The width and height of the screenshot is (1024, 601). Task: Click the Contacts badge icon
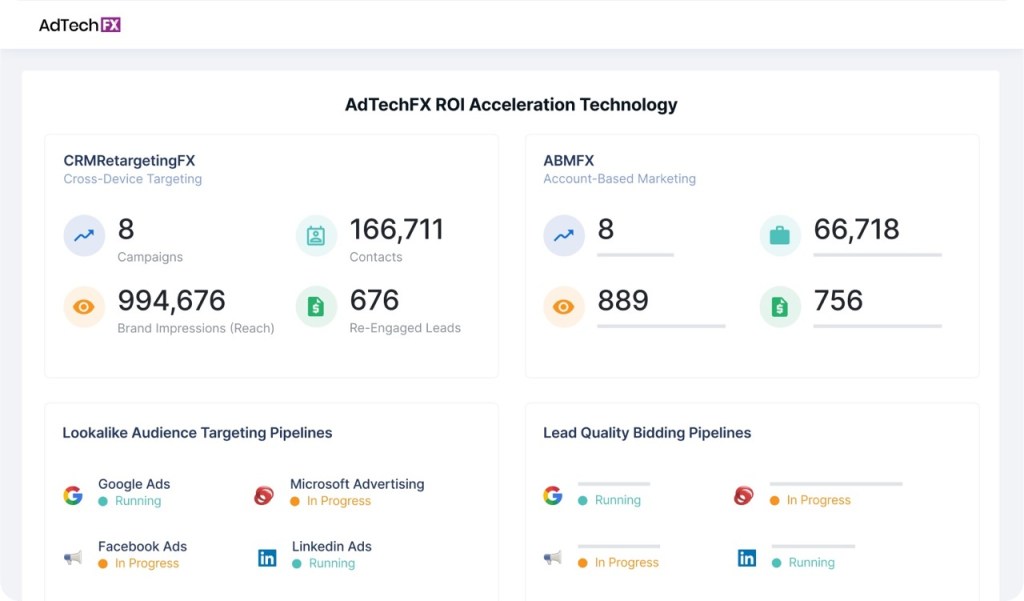(x=316, y=236)
